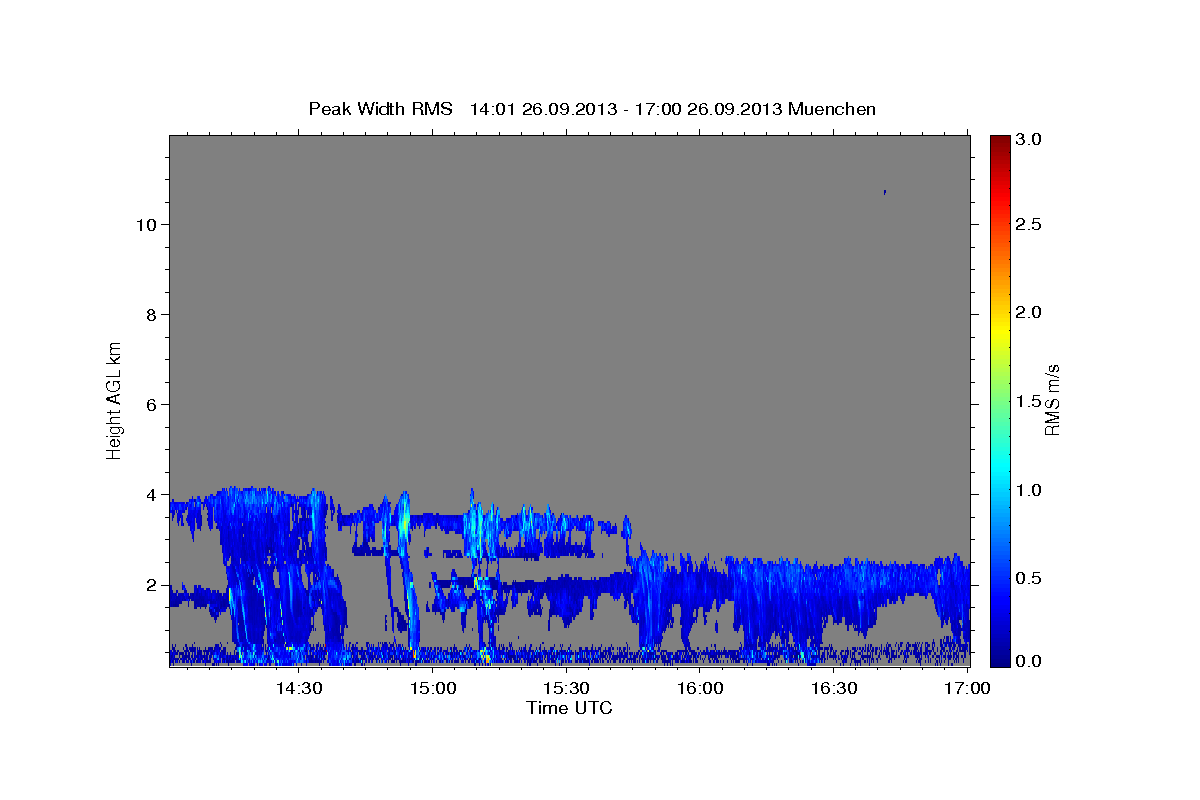Click the isolated blue speck near 10.7 km
1200x800 pixels.
[x=885, y=192]
